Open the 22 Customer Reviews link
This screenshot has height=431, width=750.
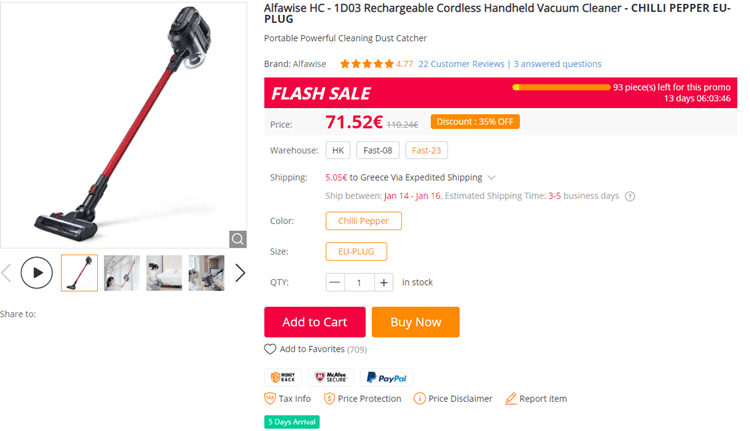(462, 64)
